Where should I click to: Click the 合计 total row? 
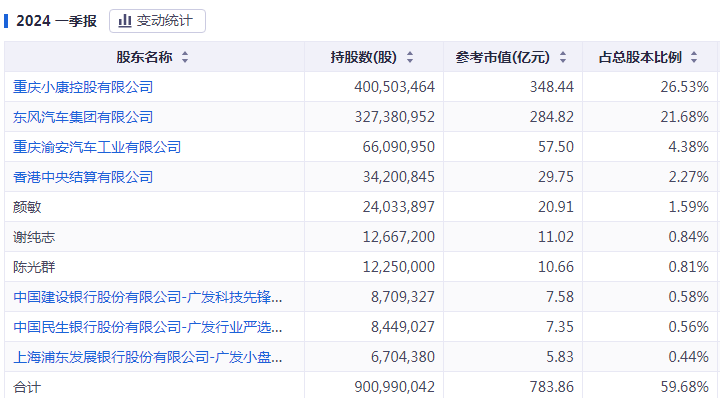(x=361, y=386)
